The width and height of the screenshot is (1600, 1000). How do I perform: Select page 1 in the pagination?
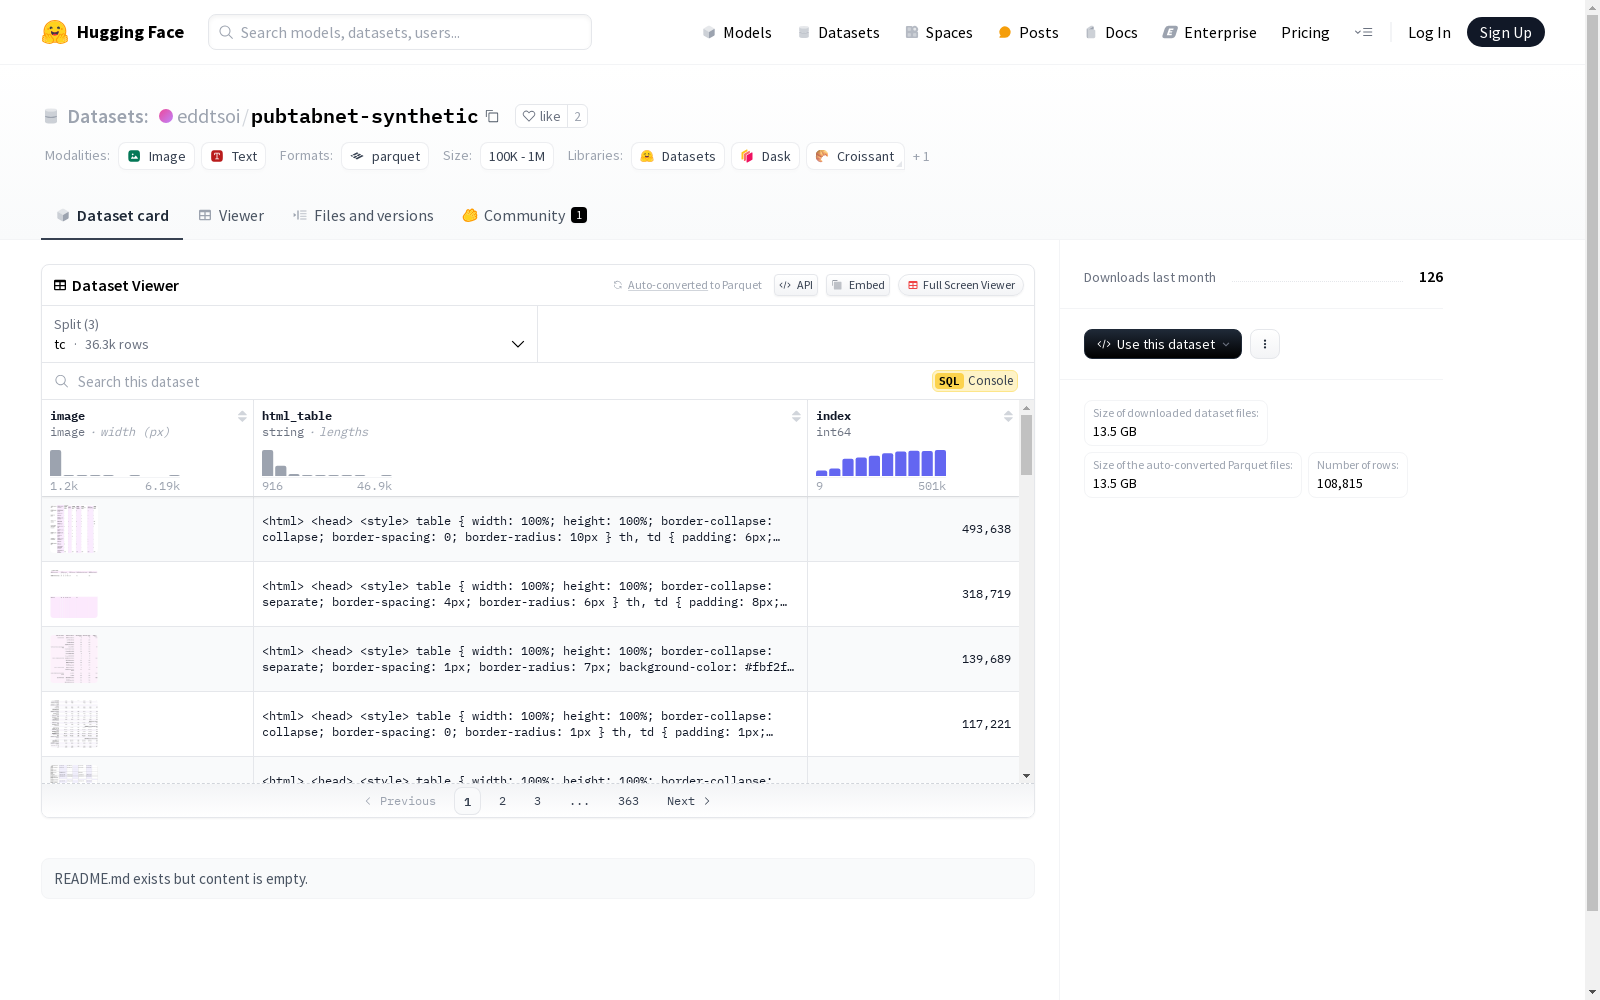(467, 801)
